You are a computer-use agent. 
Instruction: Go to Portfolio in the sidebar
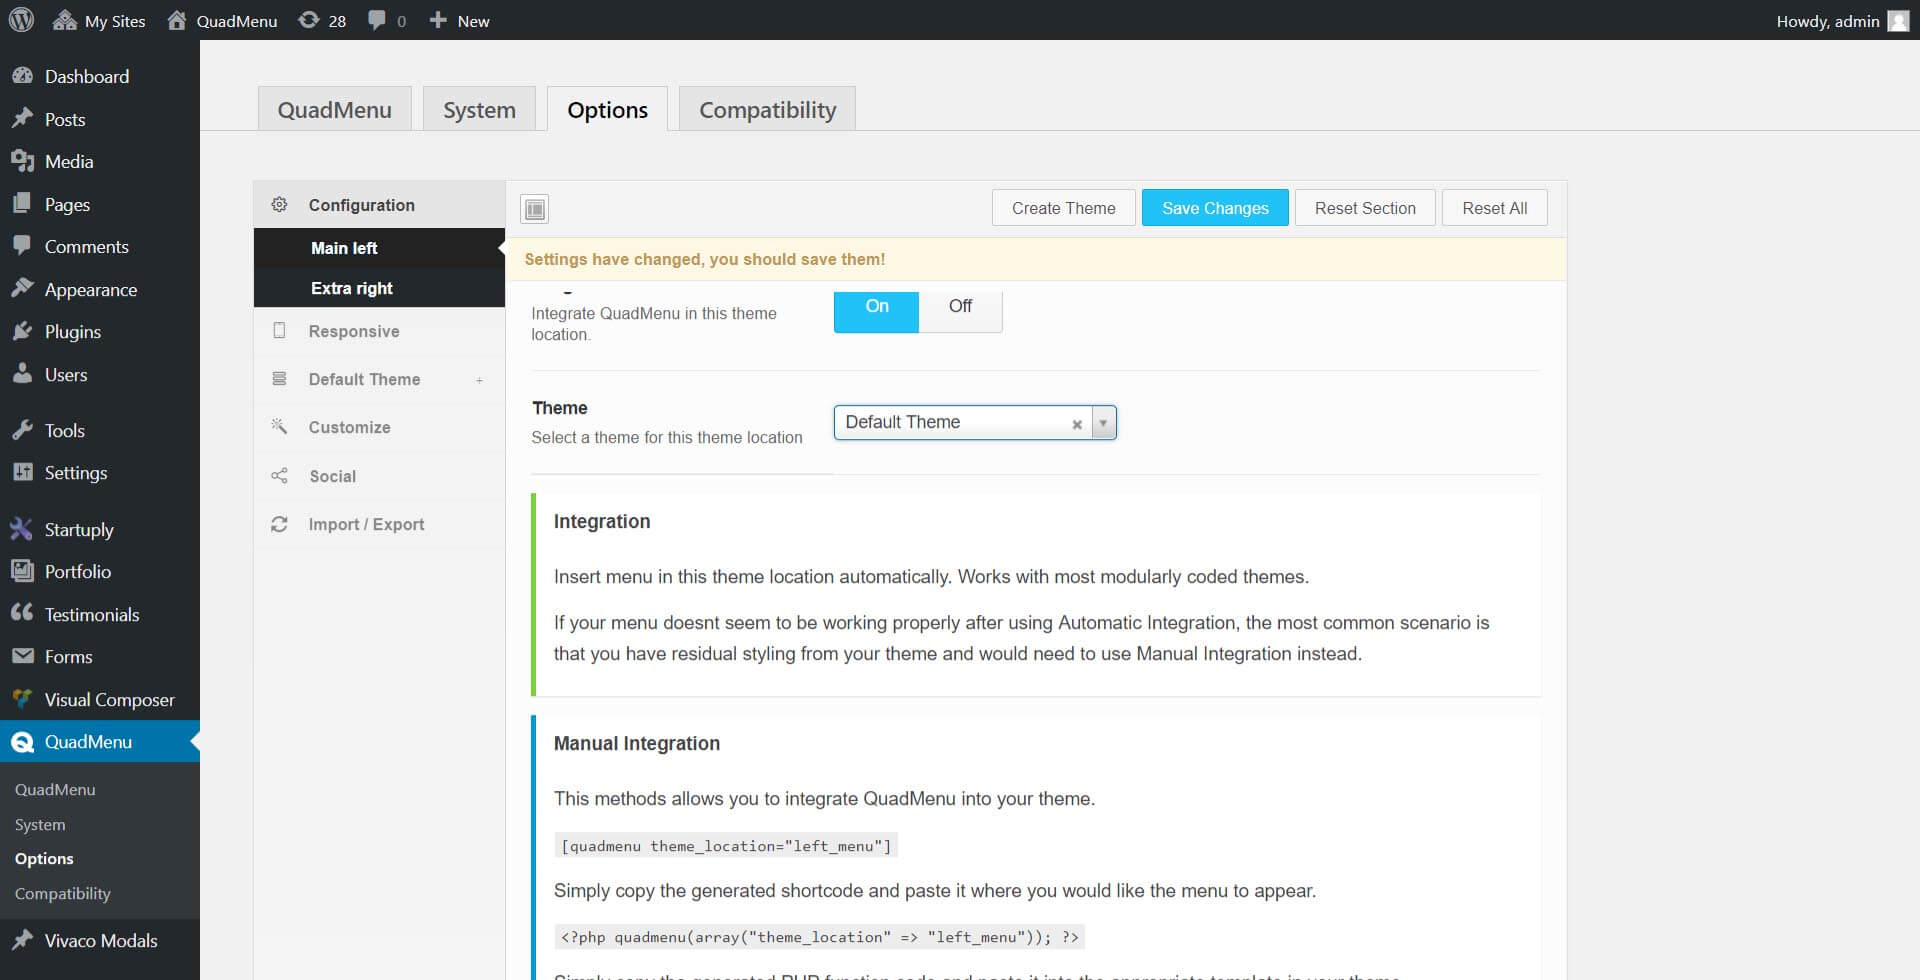coord(100,571)
